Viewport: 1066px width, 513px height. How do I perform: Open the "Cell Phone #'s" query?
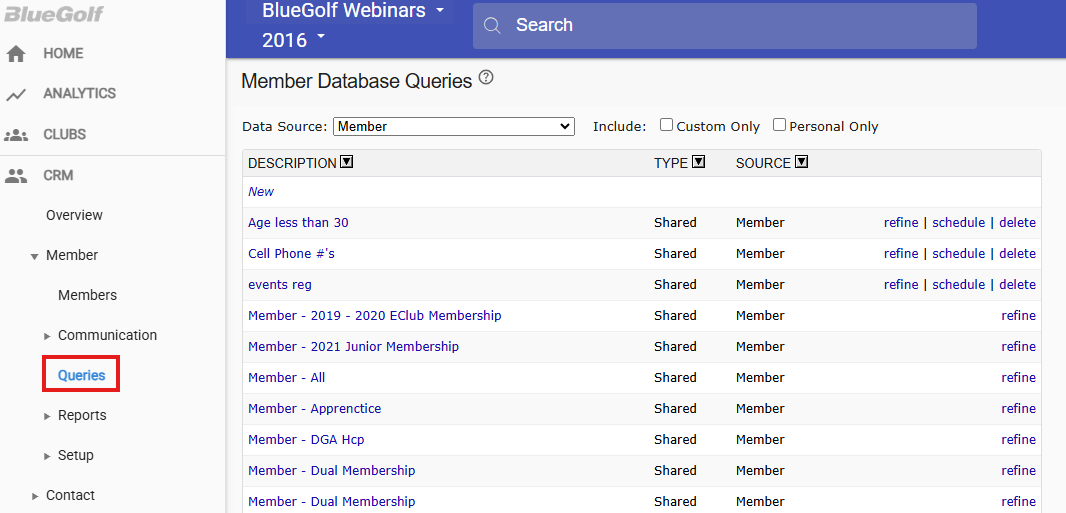pos(292,253)
